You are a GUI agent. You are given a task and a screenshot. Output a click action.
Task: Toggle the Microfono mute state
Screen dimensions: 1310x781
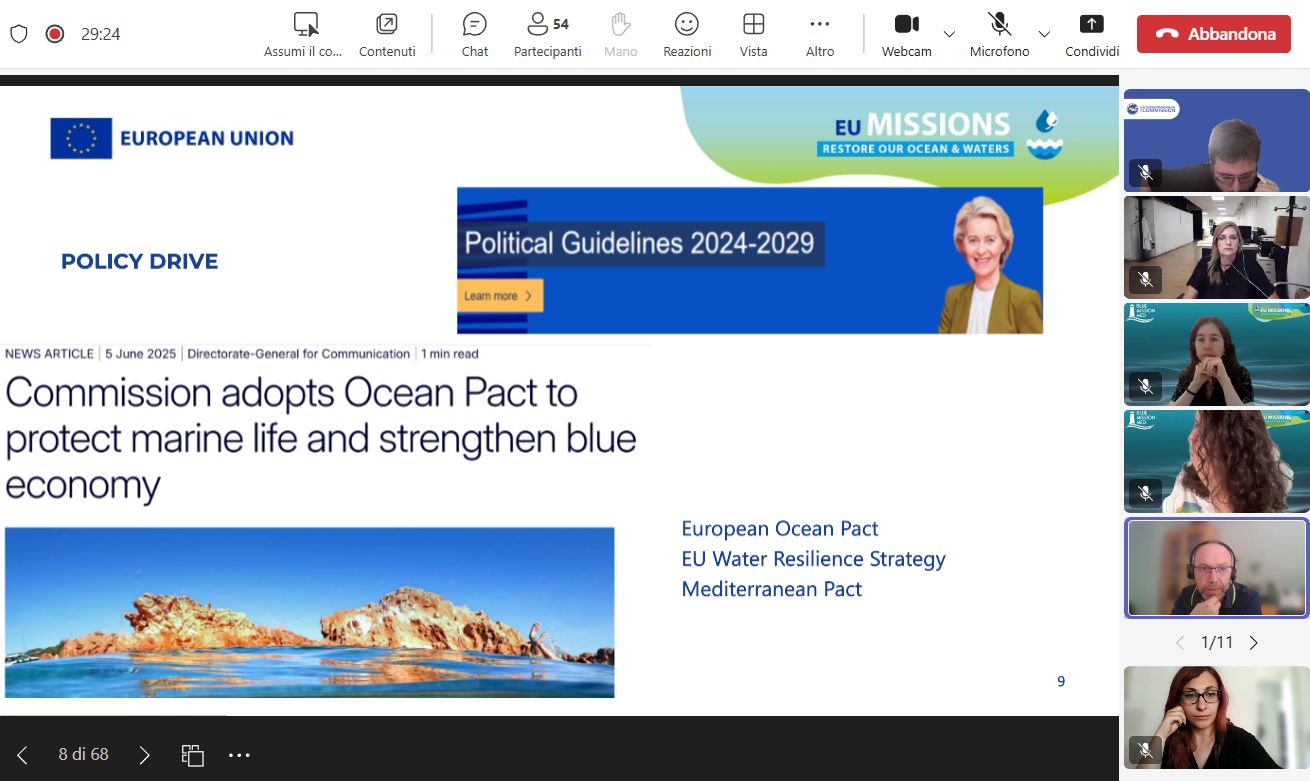(x=999, y=34)
